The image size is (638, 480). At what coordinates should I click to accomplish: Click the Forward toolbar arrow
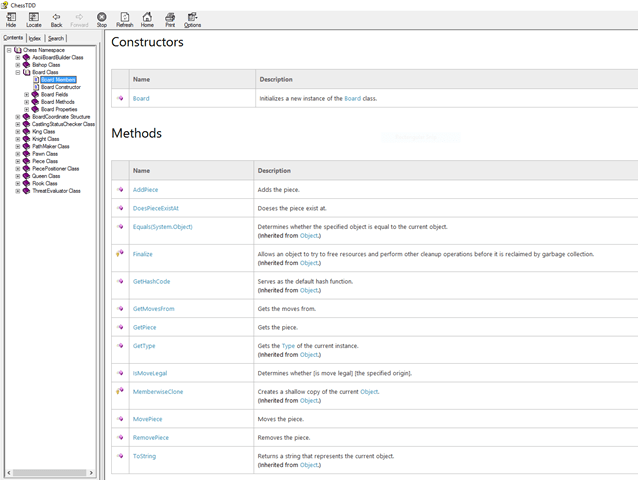pyautogui.click(x=79, y=20)
